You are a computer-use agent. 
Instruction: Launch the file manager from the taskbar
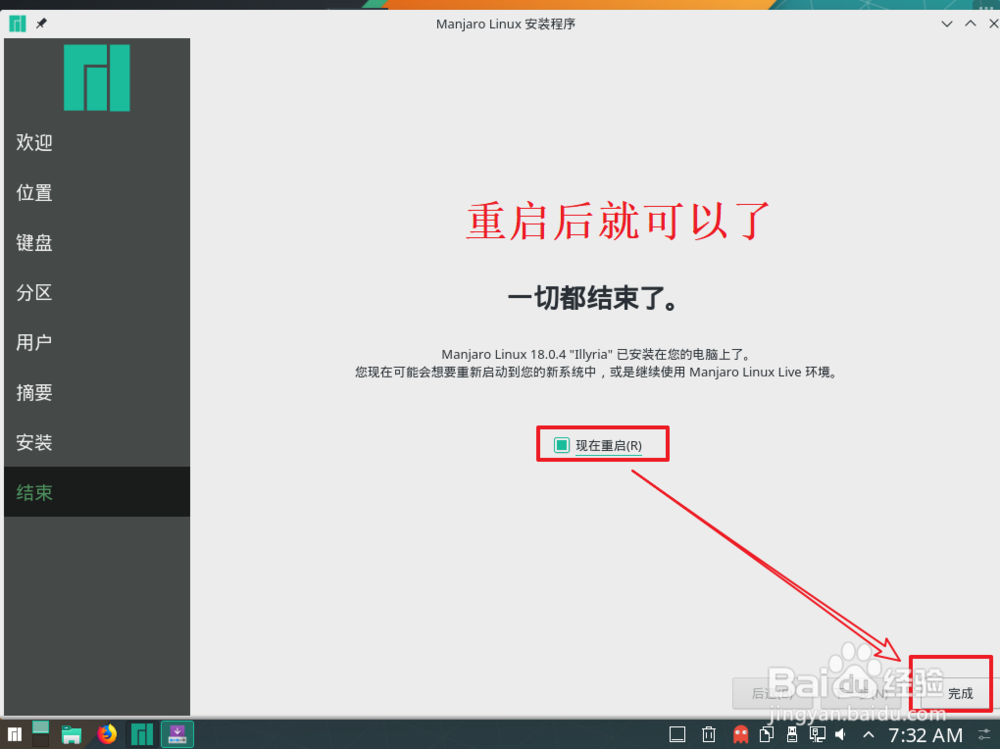71,734
